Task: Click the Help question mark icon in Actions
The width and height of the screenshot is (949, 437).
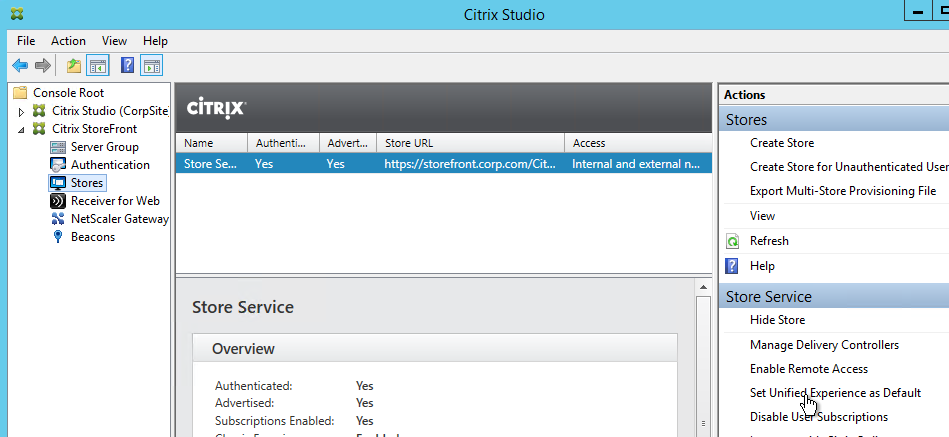Action: coord(732,266)
